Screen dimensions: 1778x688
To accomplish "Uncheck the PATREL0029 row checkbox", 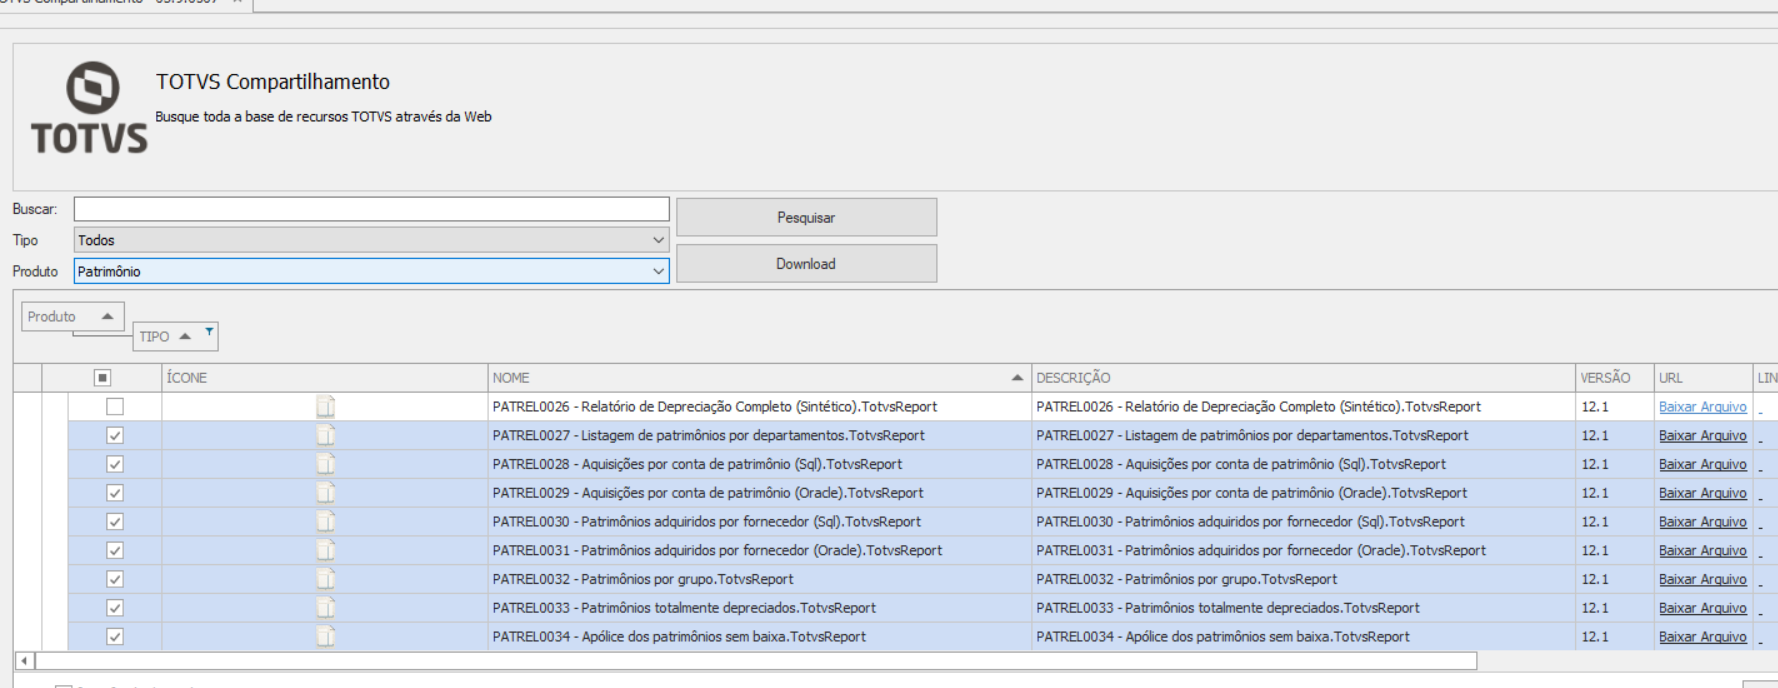I will 115,493.
